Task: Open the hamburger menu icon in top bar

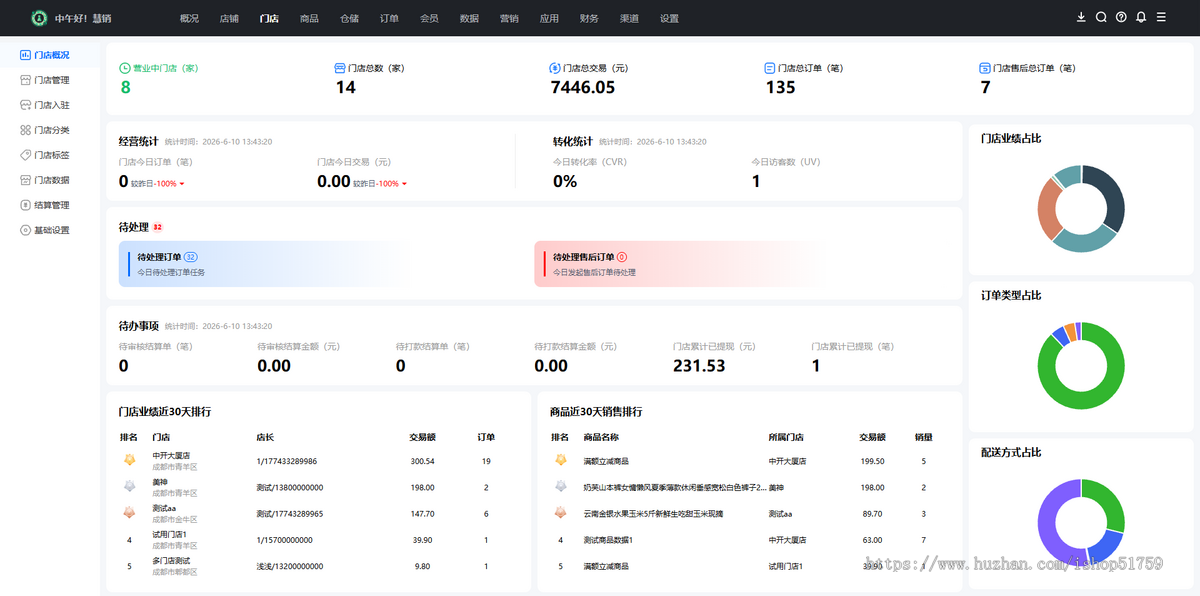Action: point(1161,17)
